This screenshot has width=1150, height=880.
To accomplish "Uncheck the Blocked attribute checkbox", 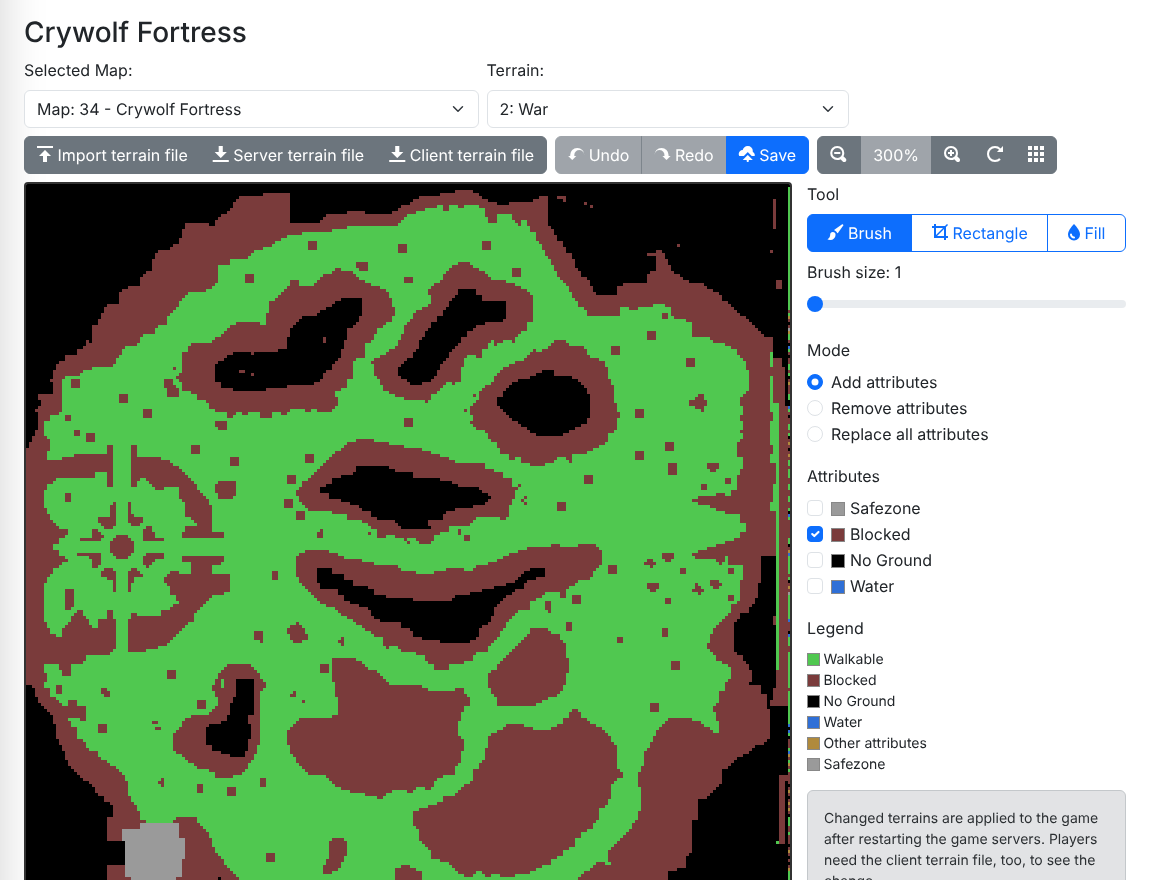I will coord(815,534).
